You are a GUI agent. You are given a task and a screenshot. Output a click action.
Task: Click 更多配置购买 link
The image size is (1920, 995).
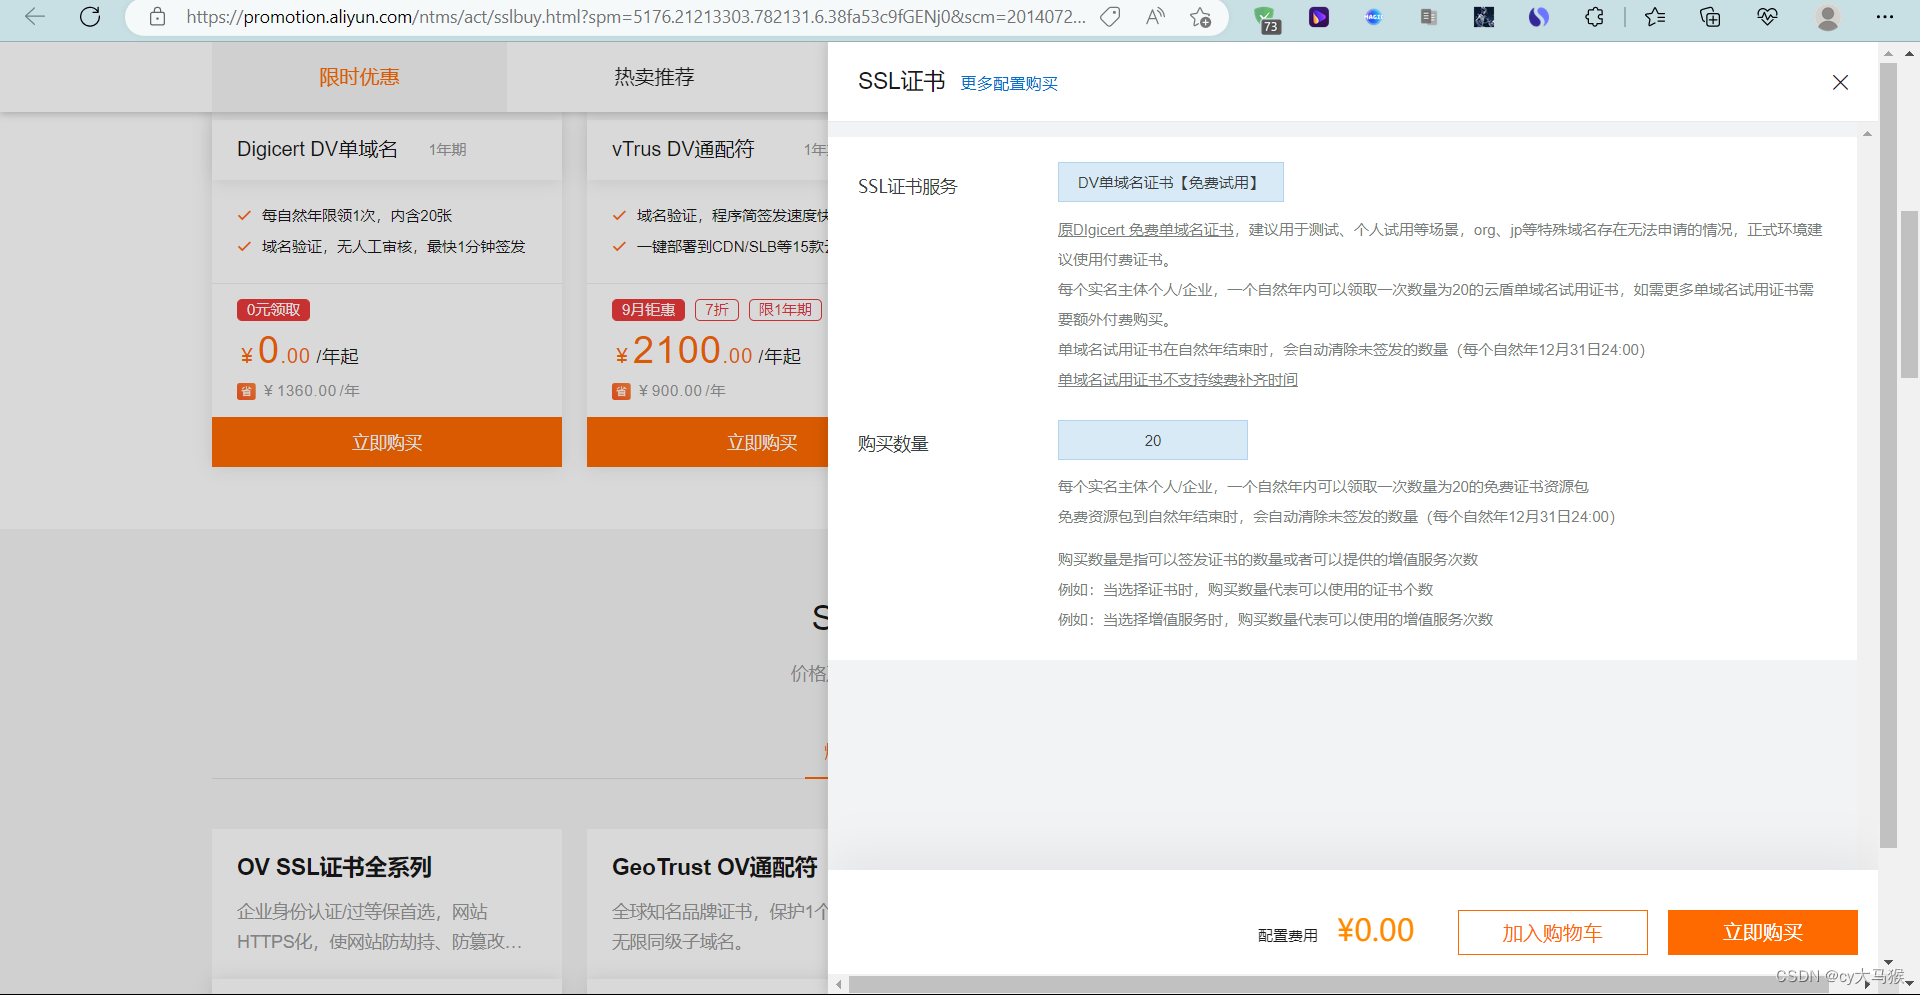click(x=1009, y=84)
